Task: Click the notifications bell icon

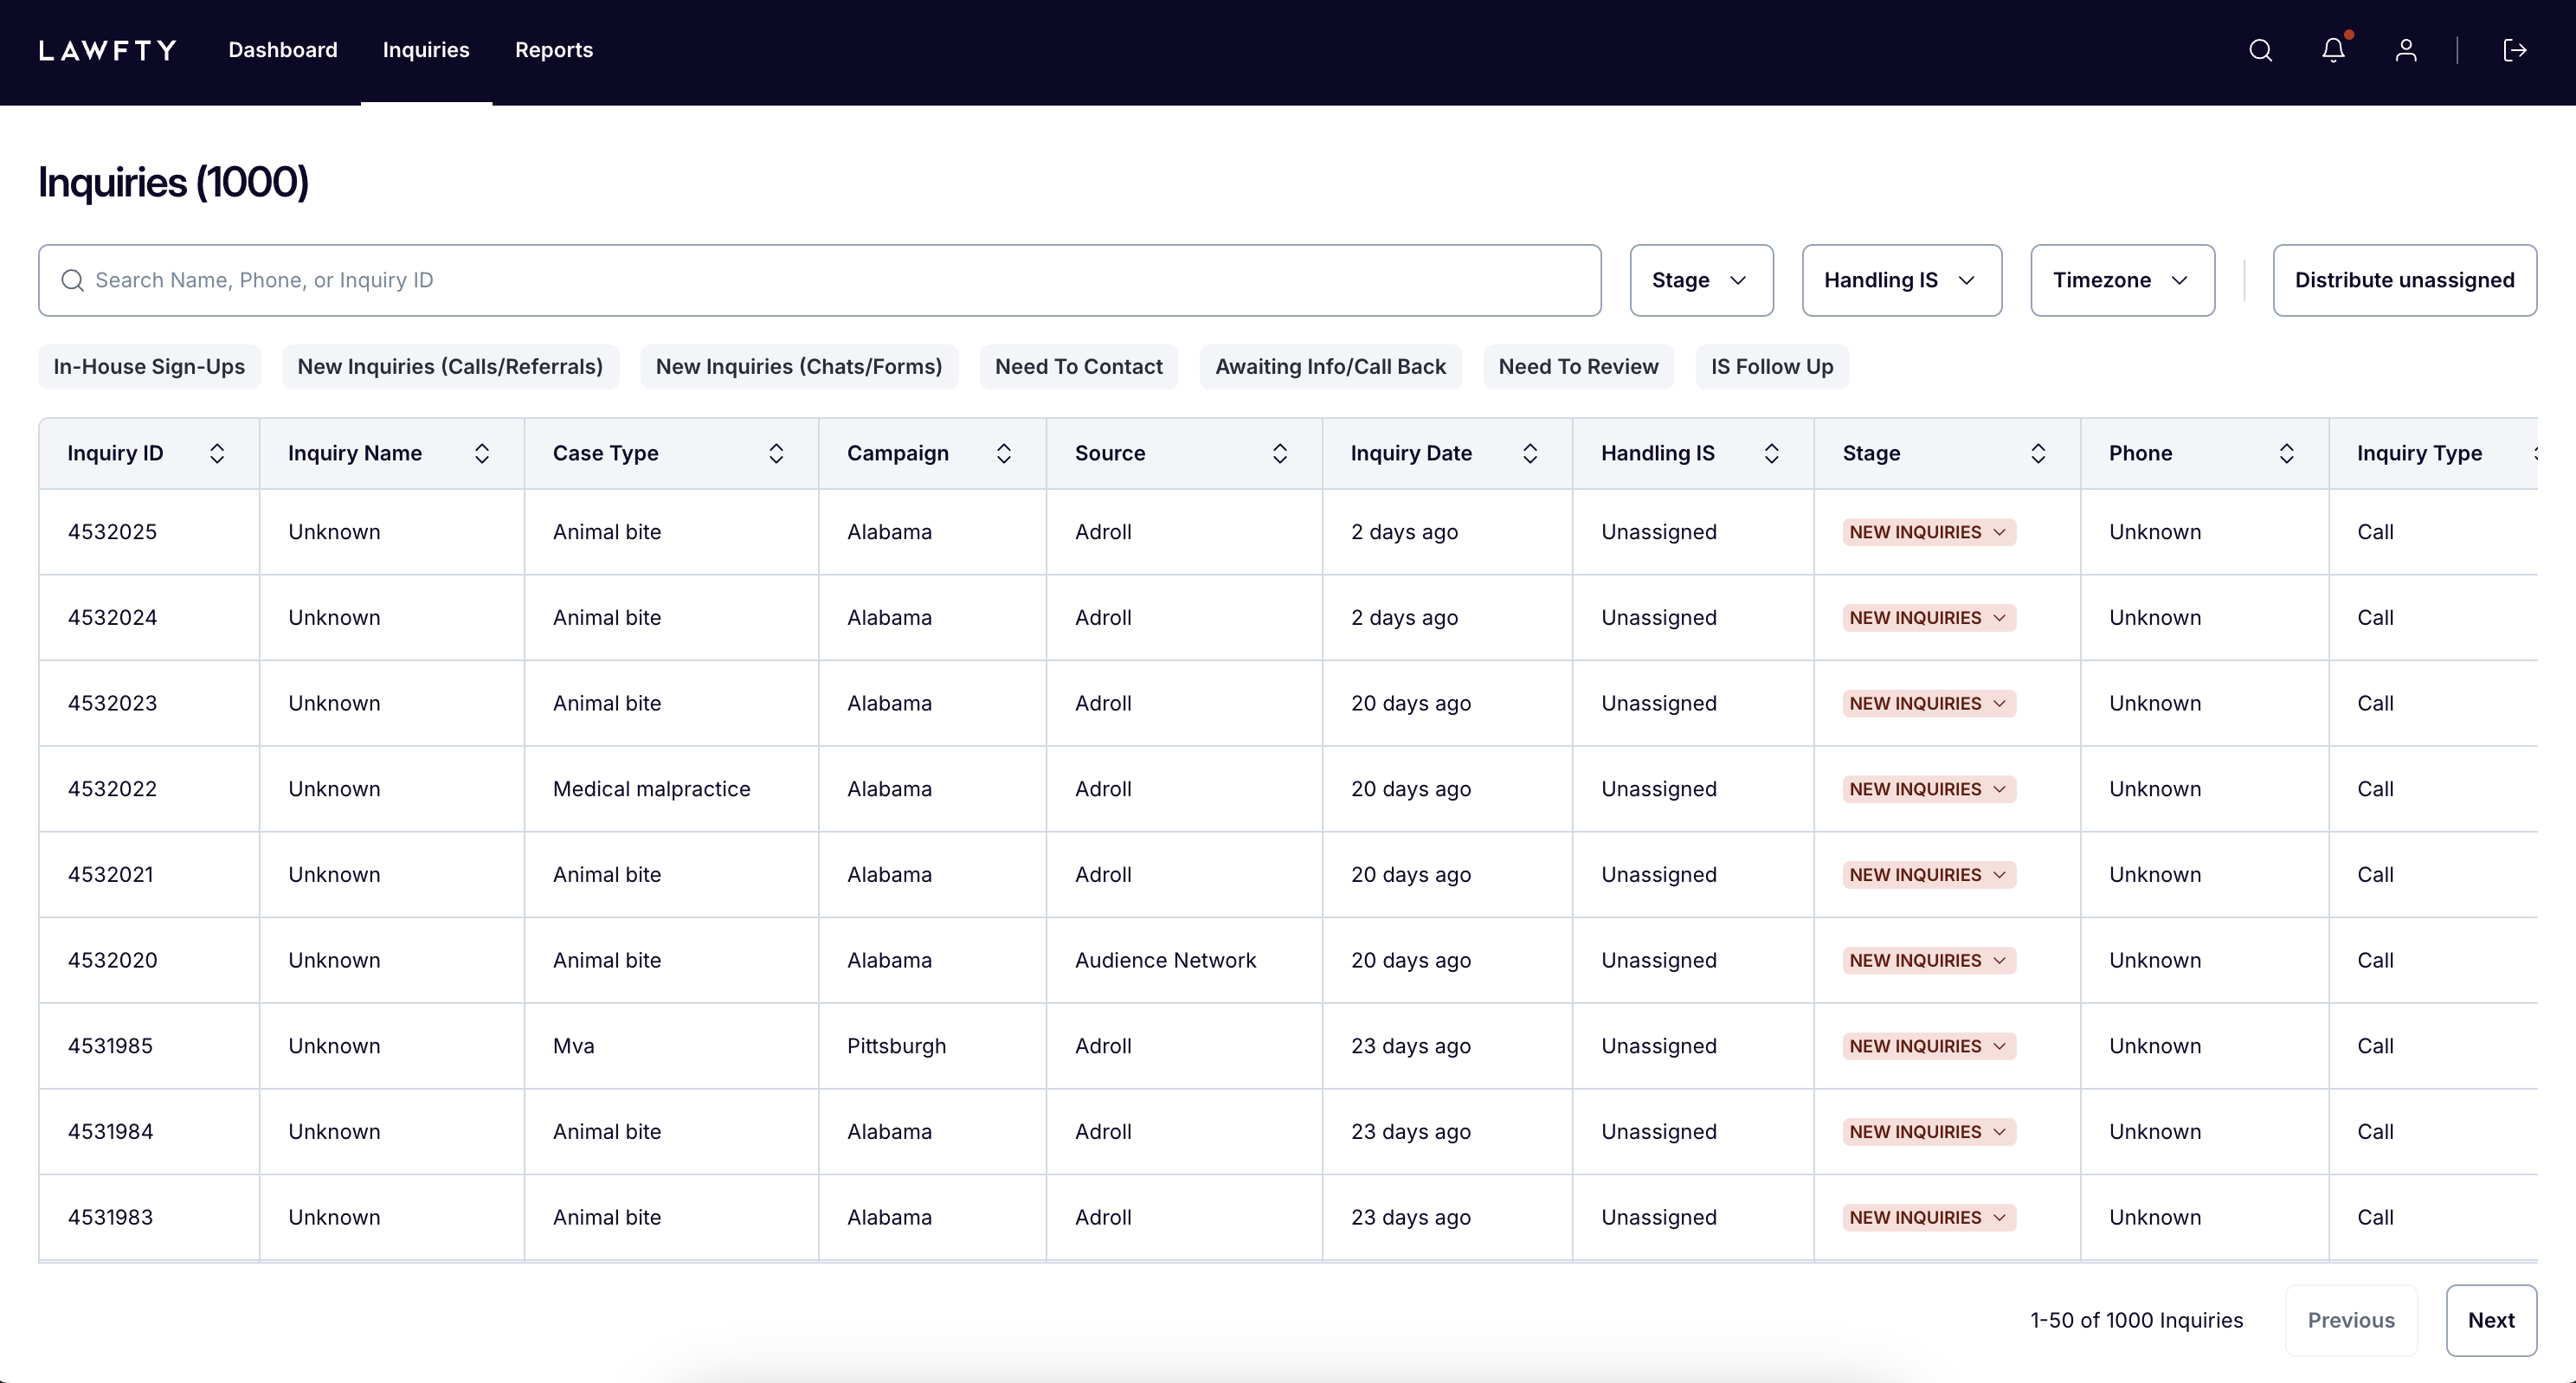Action: pos(2334,49)
